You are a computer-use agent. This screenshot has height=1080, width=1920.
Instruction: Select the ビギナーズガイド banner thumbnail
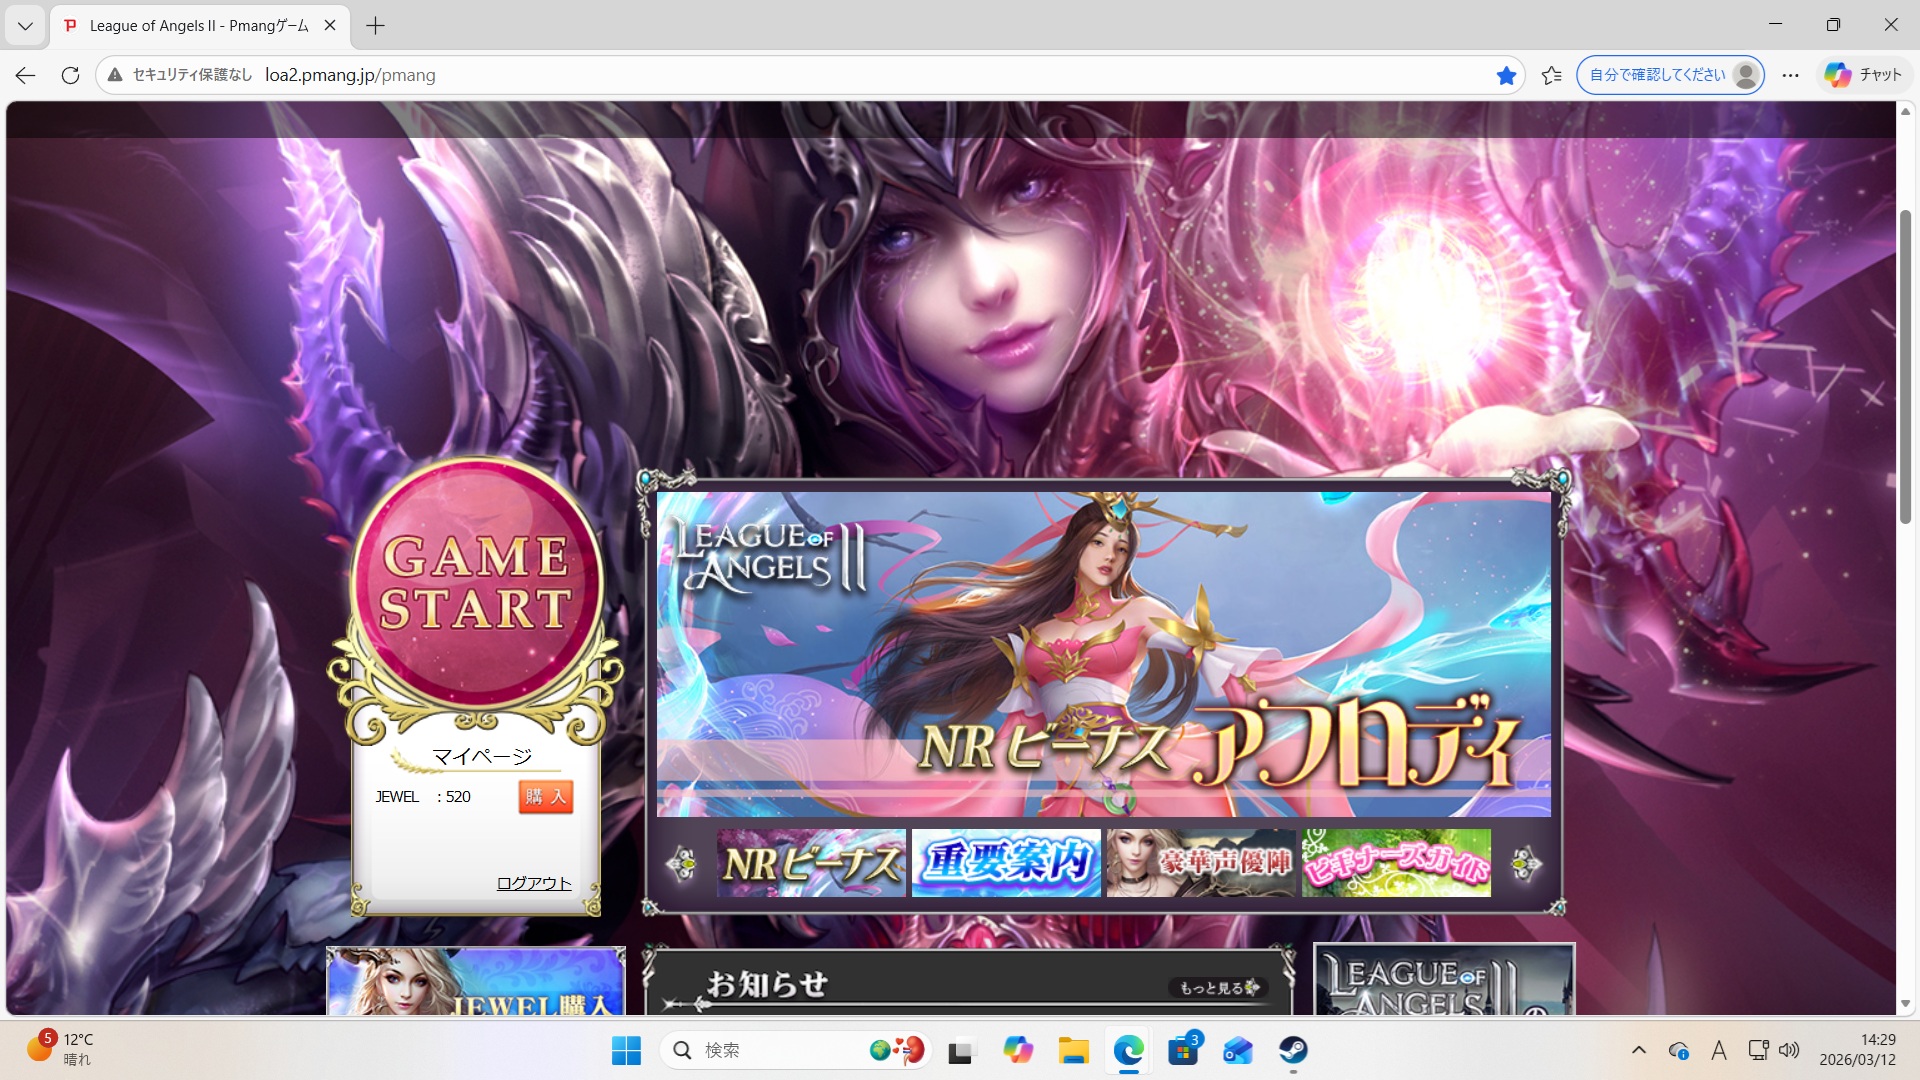click(1396, 862)
